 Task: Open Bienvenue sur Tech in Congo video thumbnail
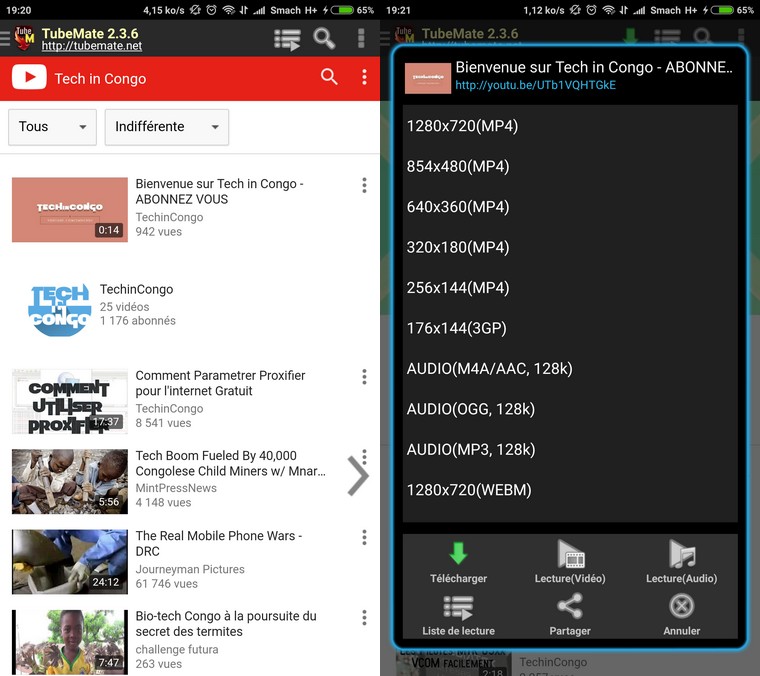coord(70,209)
